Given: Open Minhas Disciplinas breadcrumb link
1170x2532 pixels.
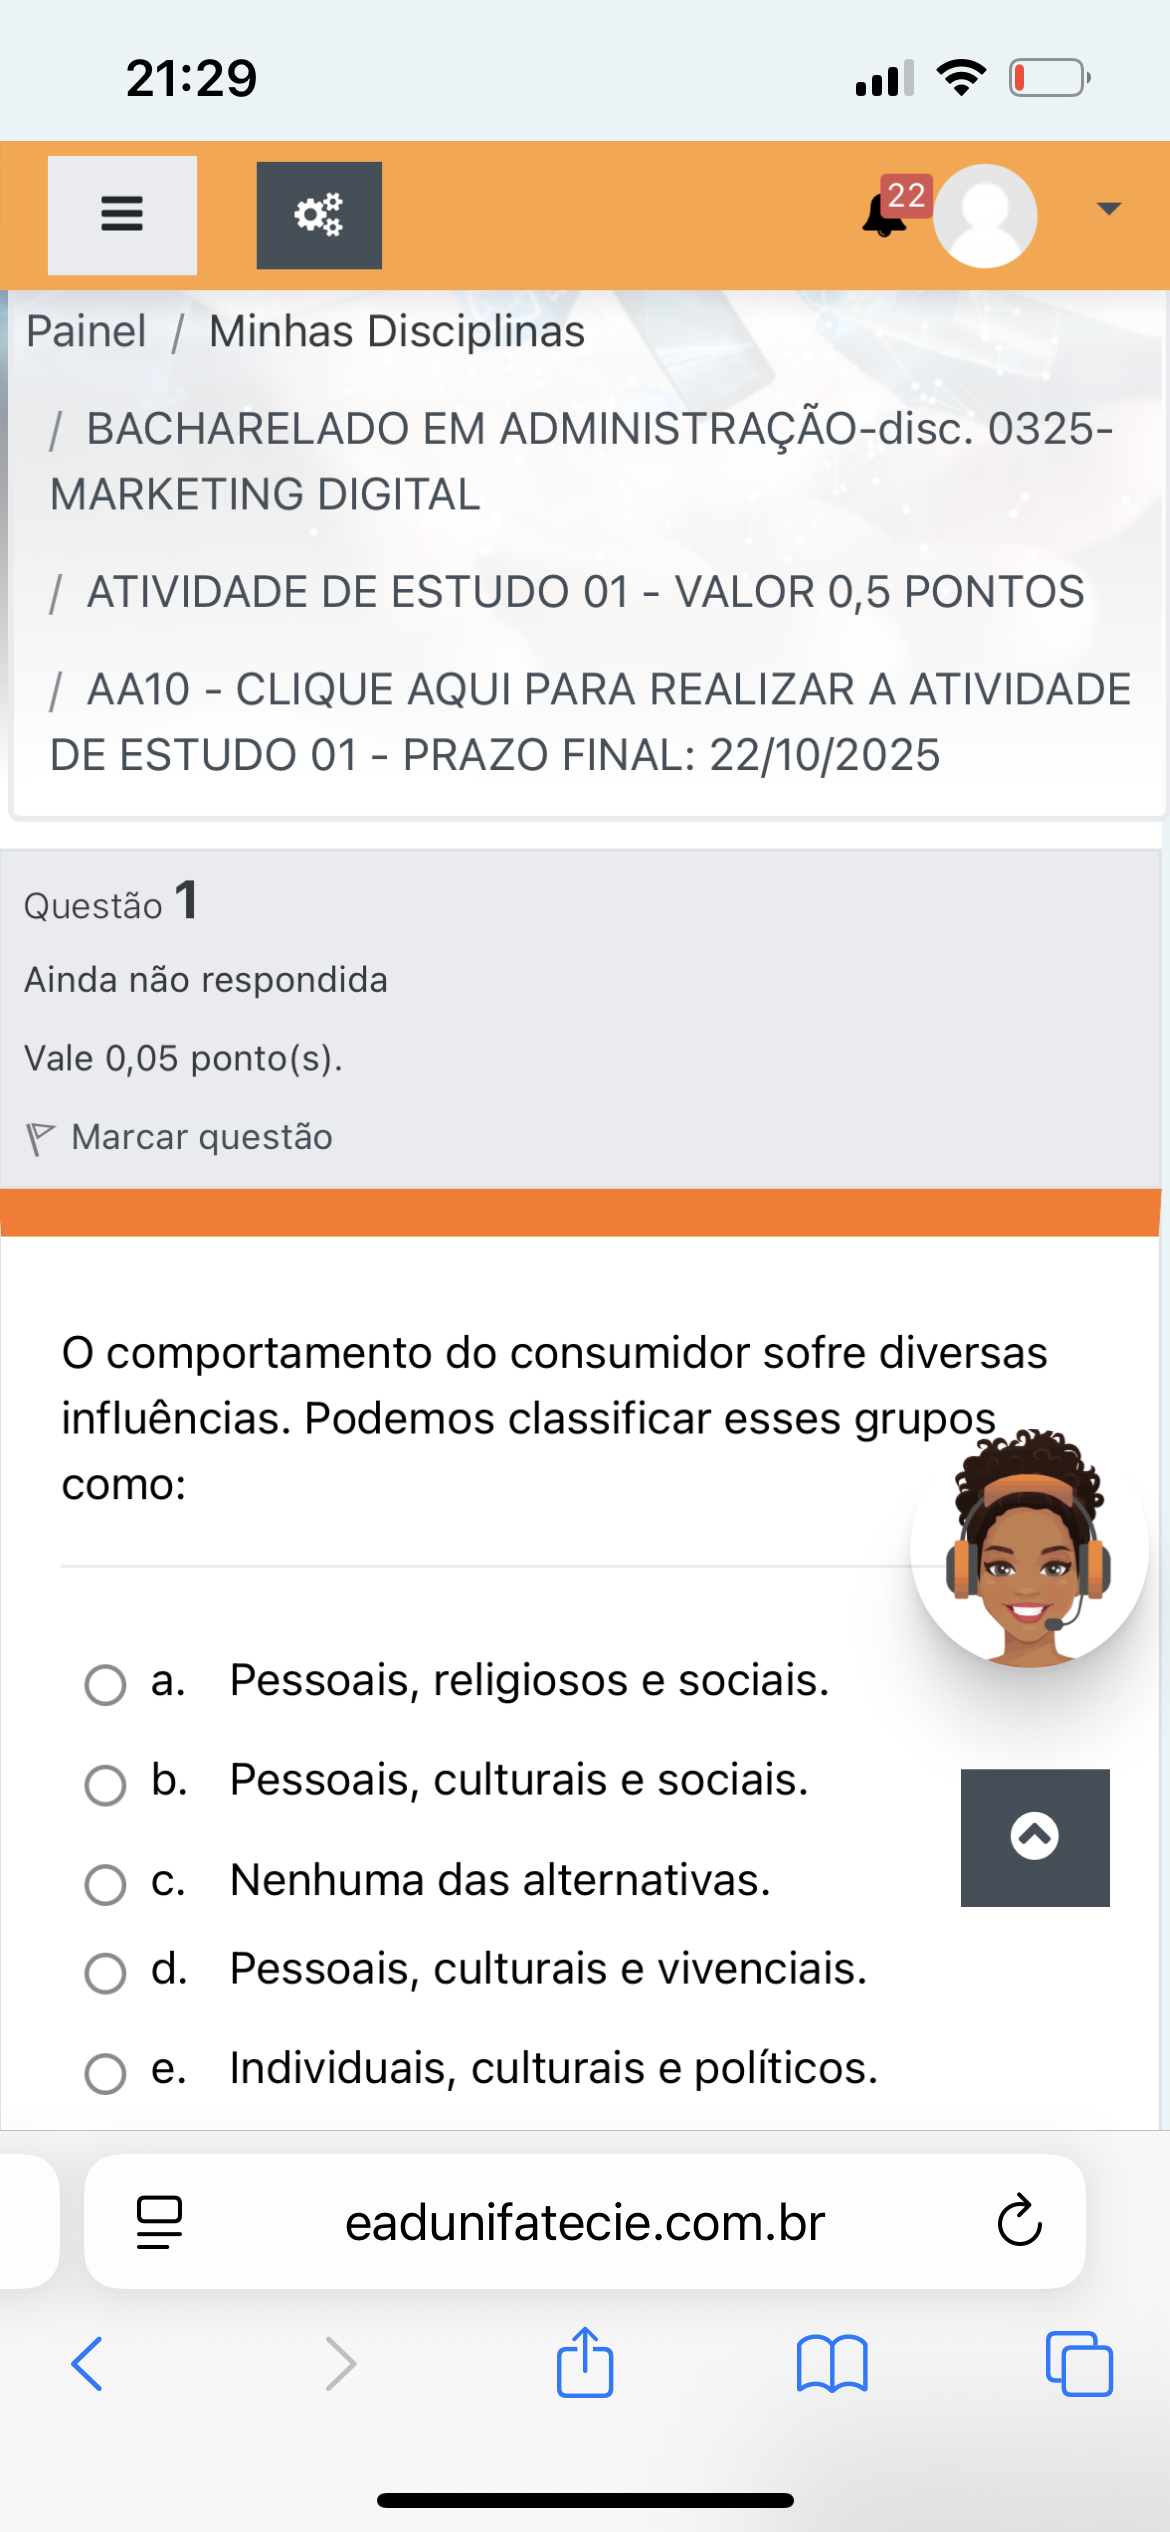Looking at the screenshot, I should coord(396,331).
